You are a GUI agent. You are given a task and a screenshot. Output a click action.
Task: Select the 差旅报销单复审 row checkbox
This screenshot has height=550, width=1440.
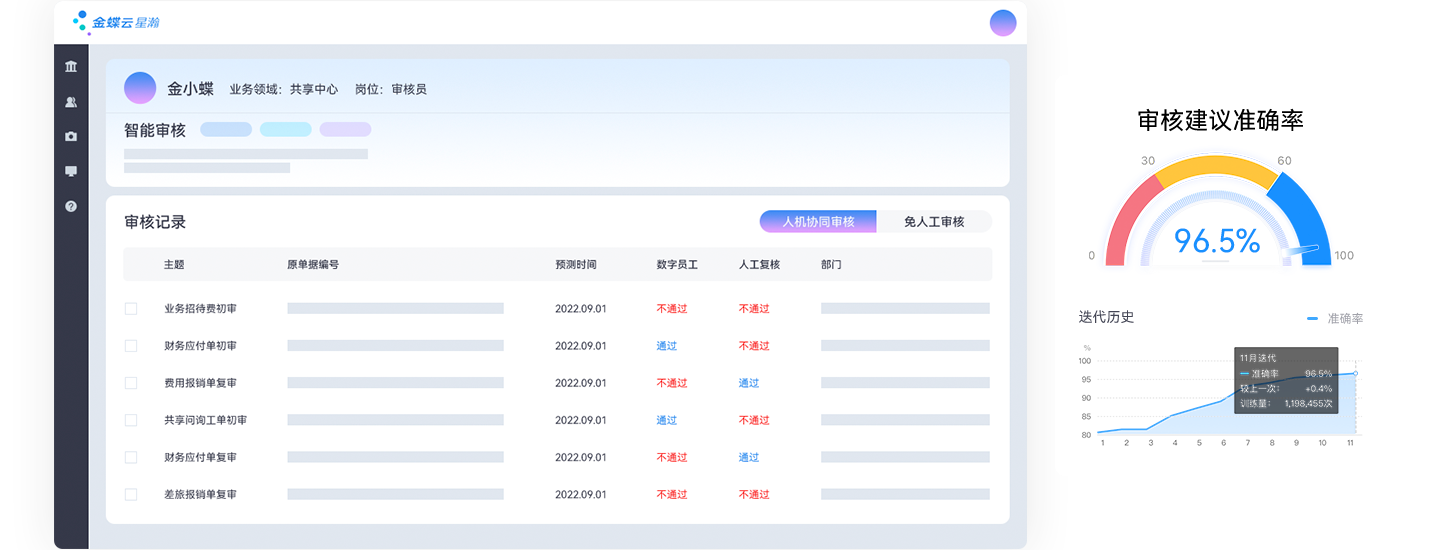pos(131,494)
